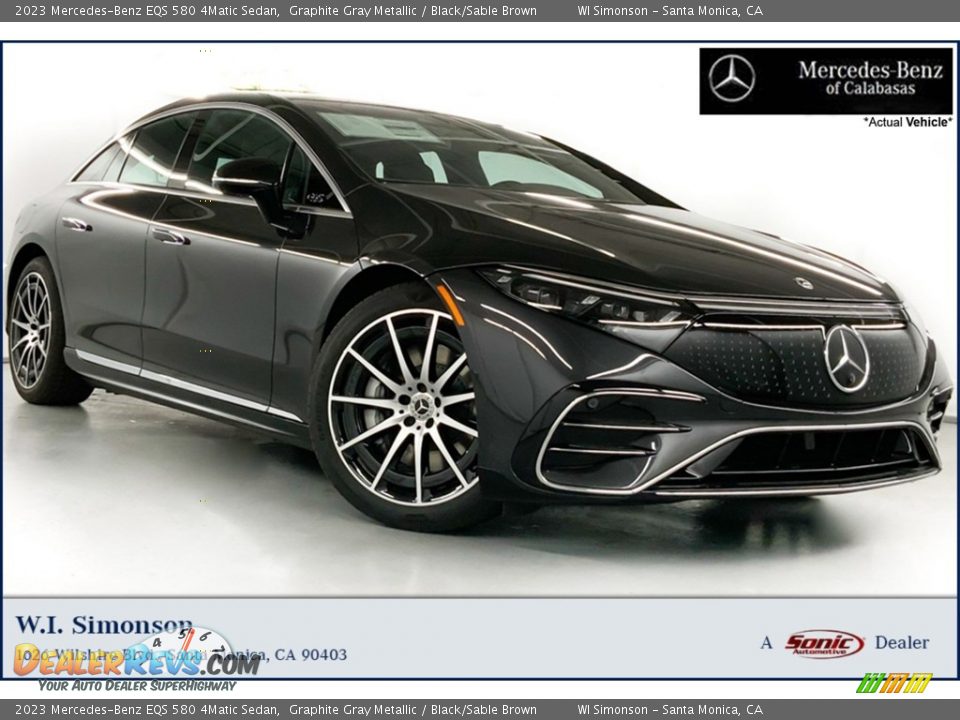Click the bottom "Graphite Gray Metallic / Black/Sable Brown" text
Screen dimensions: 960x720
(x=413, y=710)
